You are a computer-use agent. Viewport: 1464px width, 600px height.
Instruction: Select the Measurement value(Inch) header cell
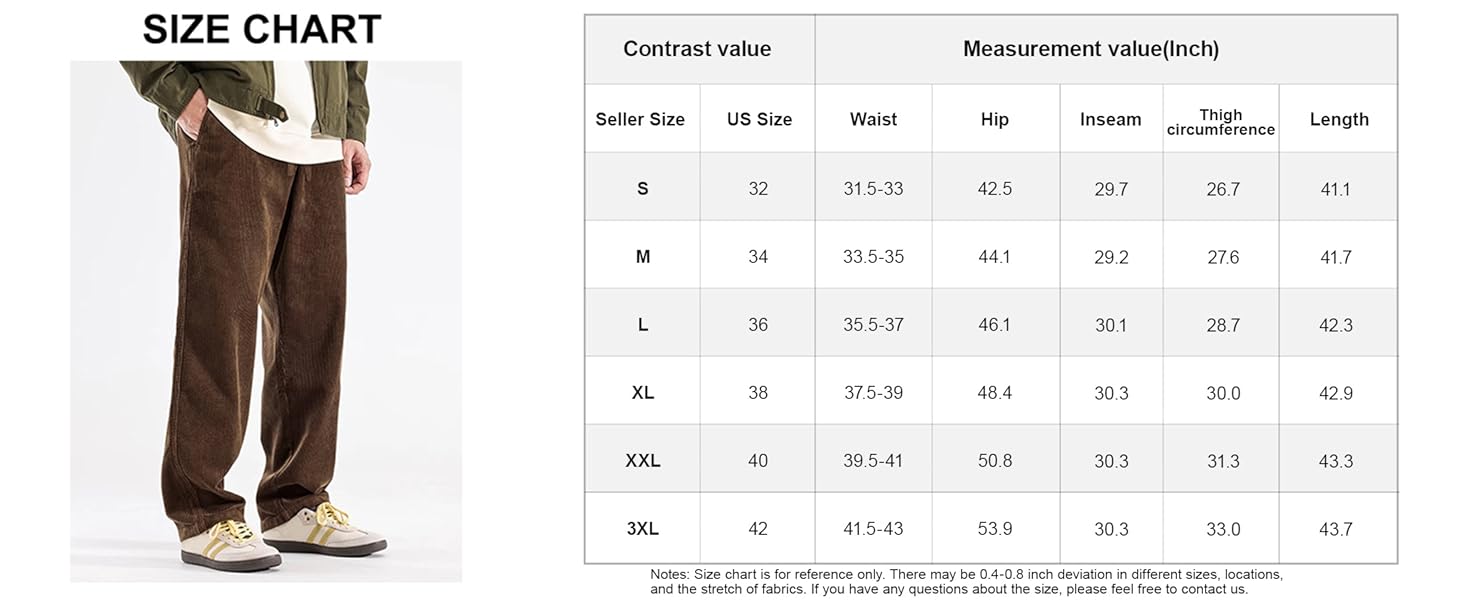tap(1091, 49)
